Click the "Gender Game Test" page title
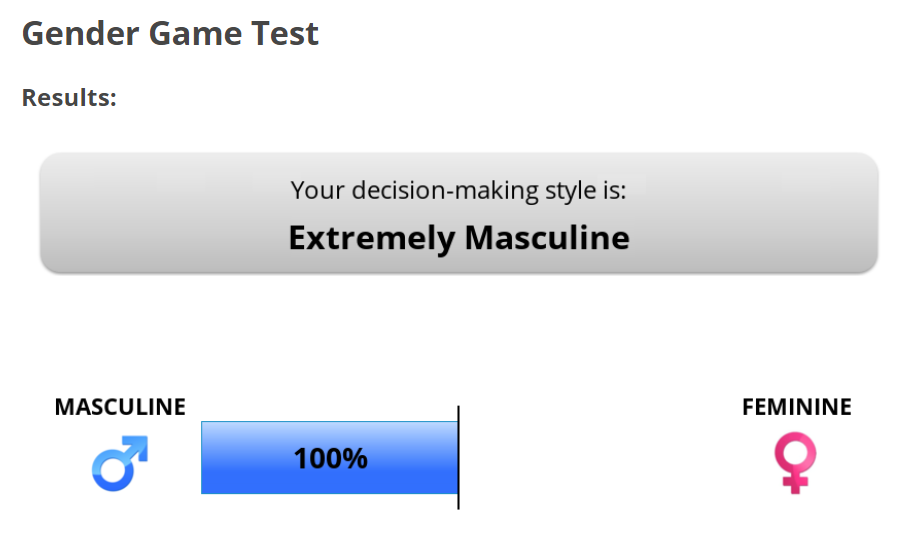Image resolution: width=919 pixels, height=545 pixels. (170, 33)
